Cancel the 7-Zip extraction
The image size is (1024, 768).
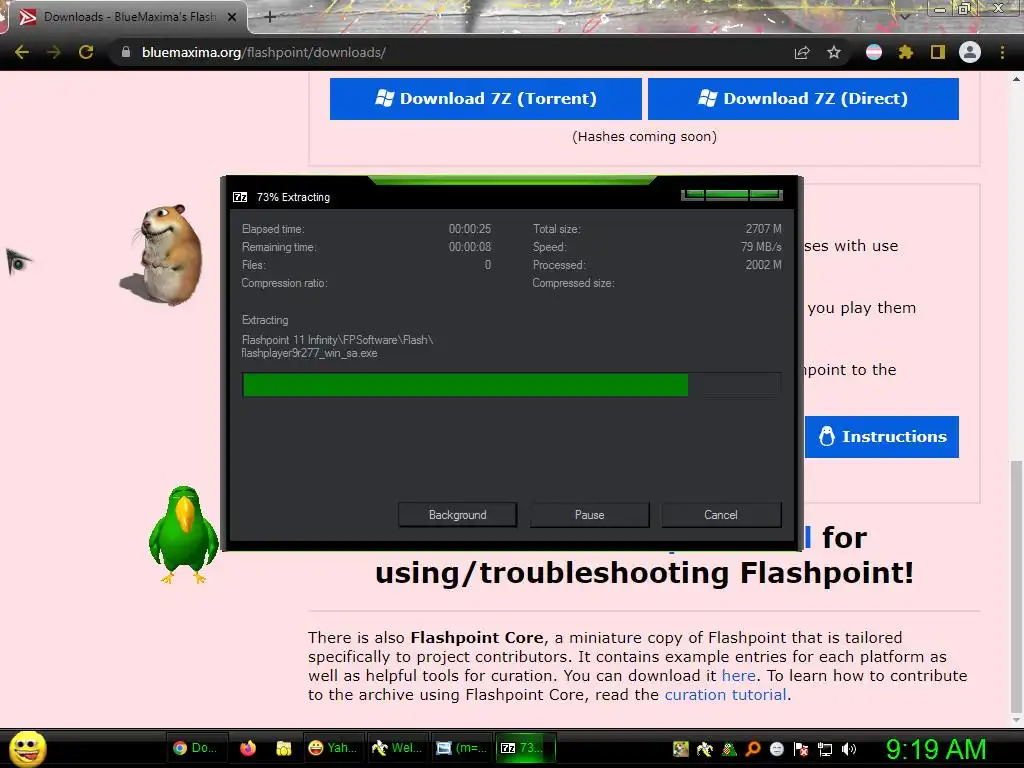tap(721, 515)
